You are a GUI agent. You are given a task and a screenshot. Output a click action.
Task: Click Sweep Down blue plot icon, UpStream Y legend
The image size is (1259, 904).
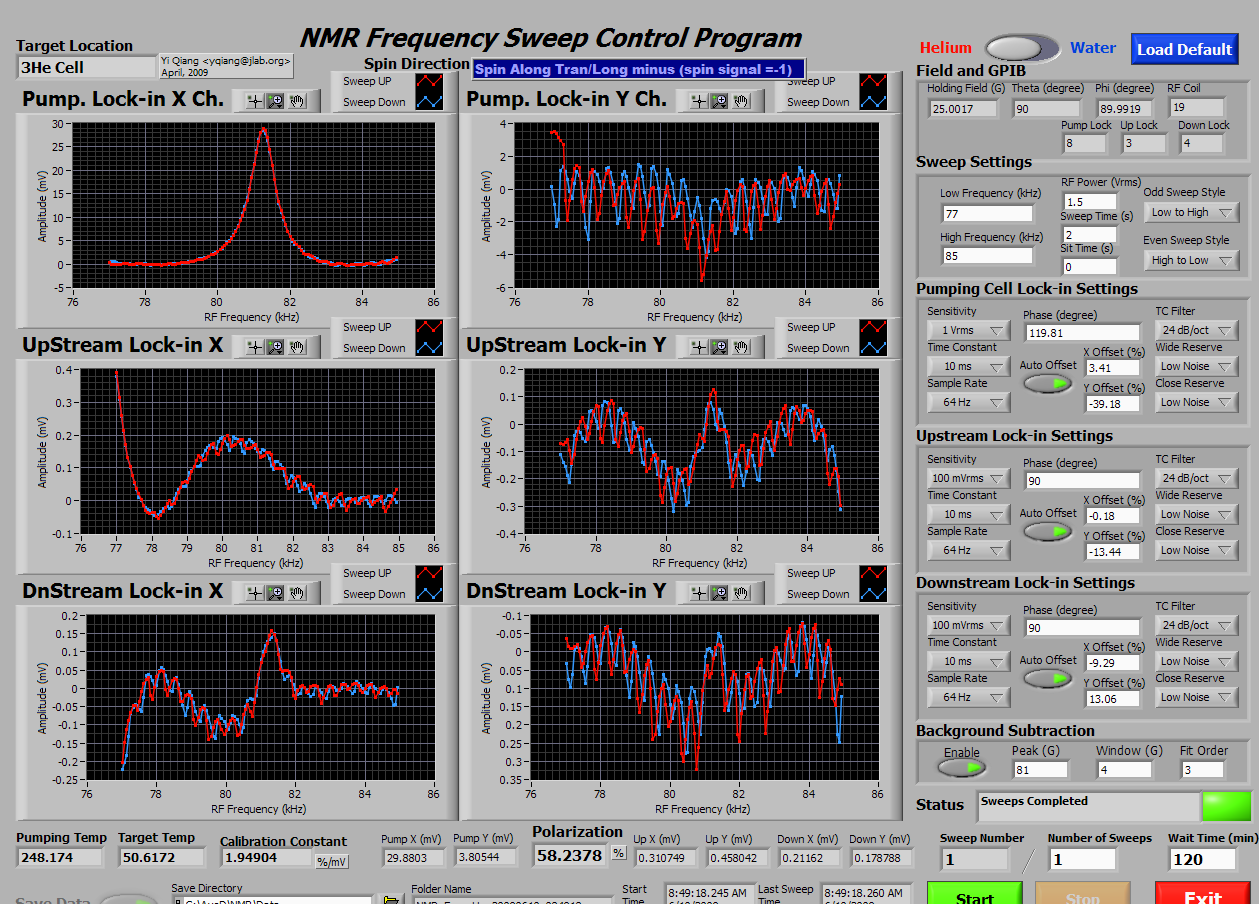[x=873, y=348]
